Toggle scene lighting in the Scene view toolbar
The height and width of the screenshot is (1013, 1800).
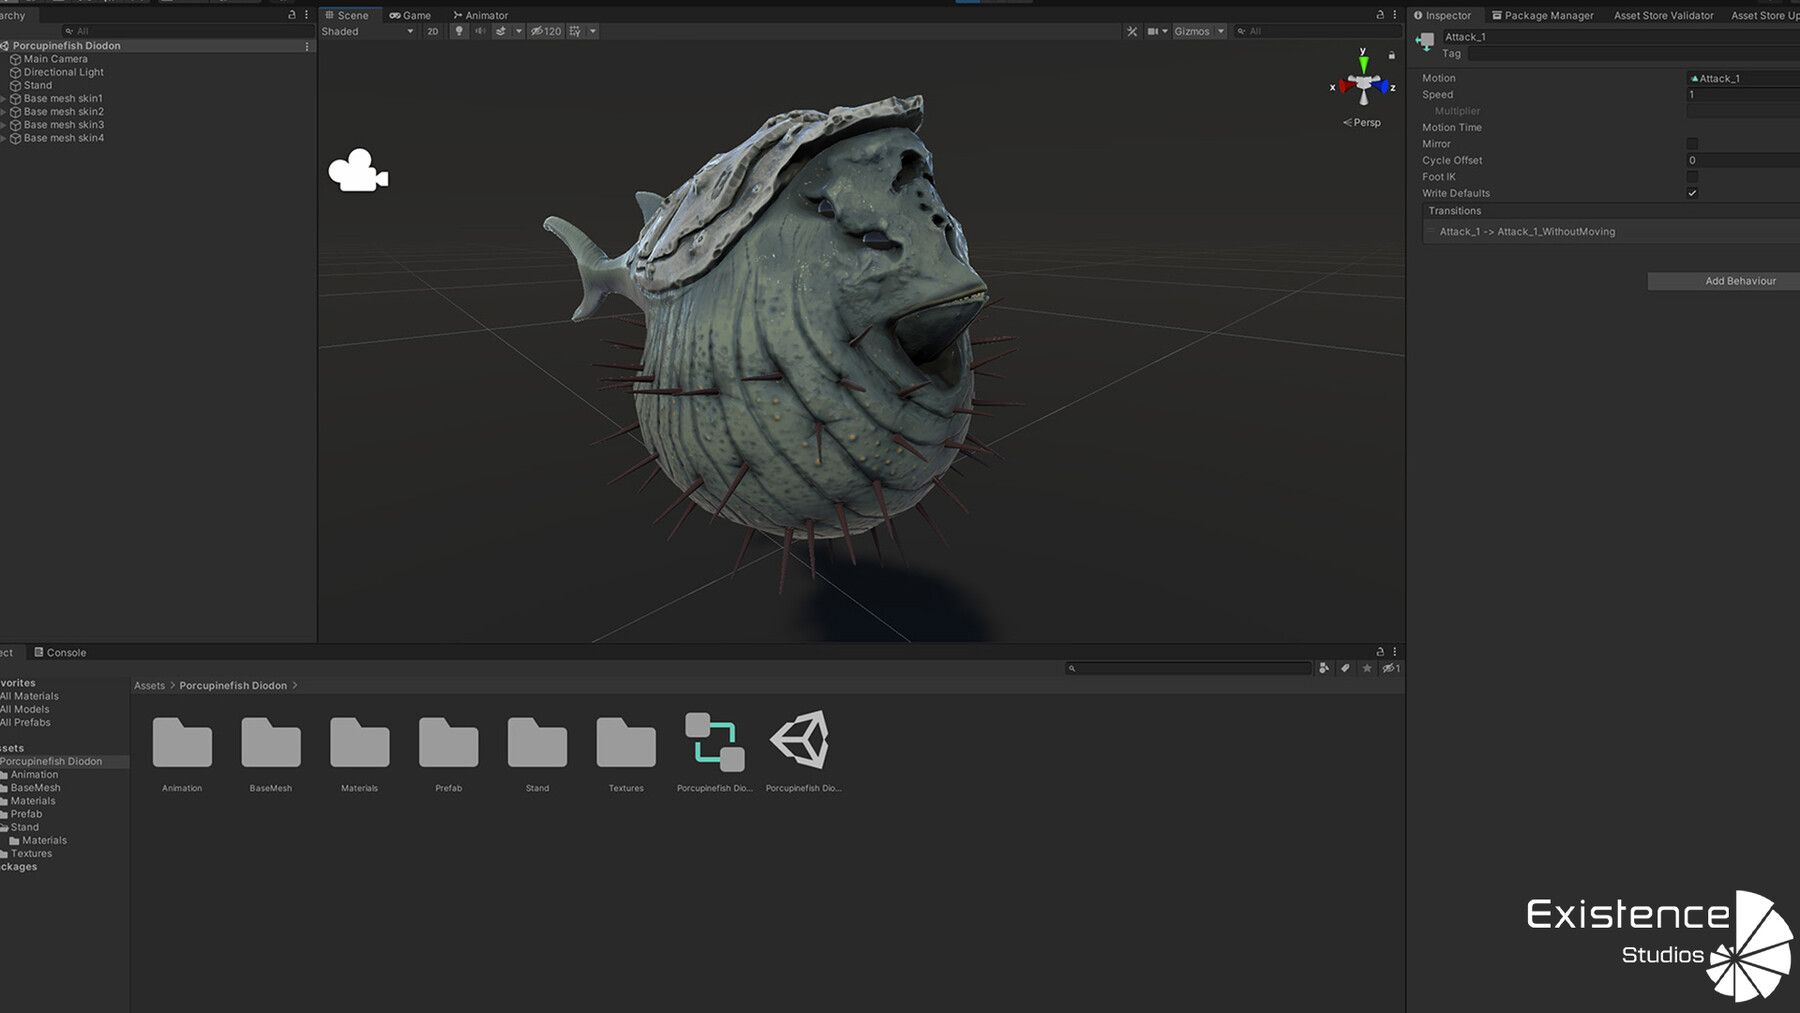tap(458, 31)
